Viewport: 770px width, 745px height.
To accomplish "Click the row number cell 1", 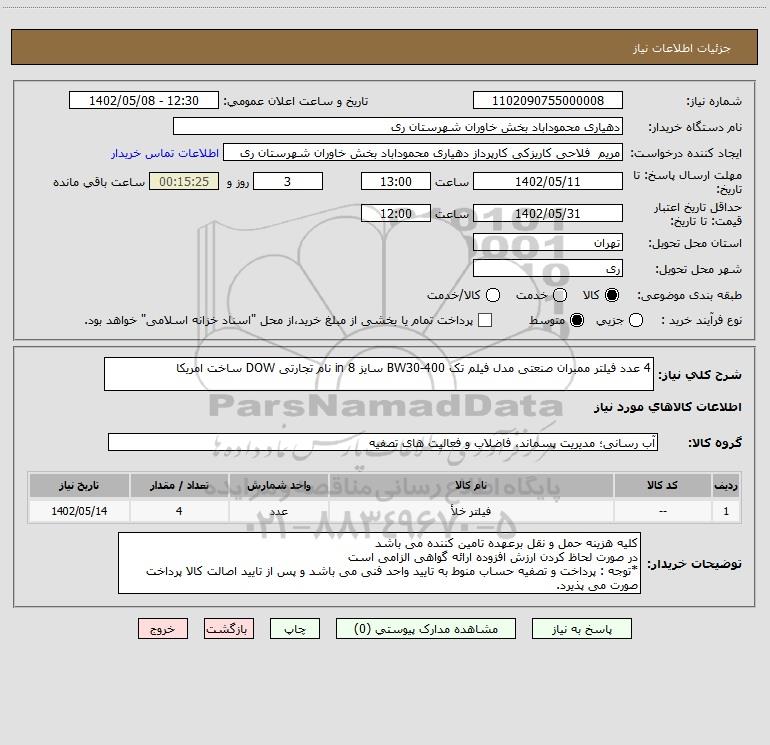I will point(726,511).
